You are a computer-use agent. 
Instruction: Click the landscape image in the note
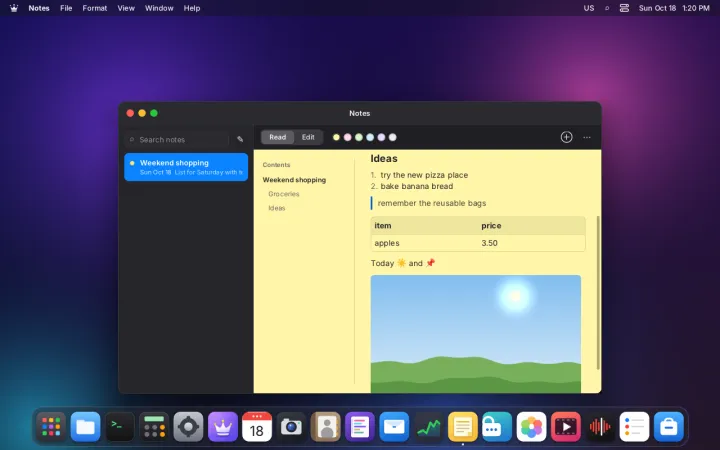point(476,334)
